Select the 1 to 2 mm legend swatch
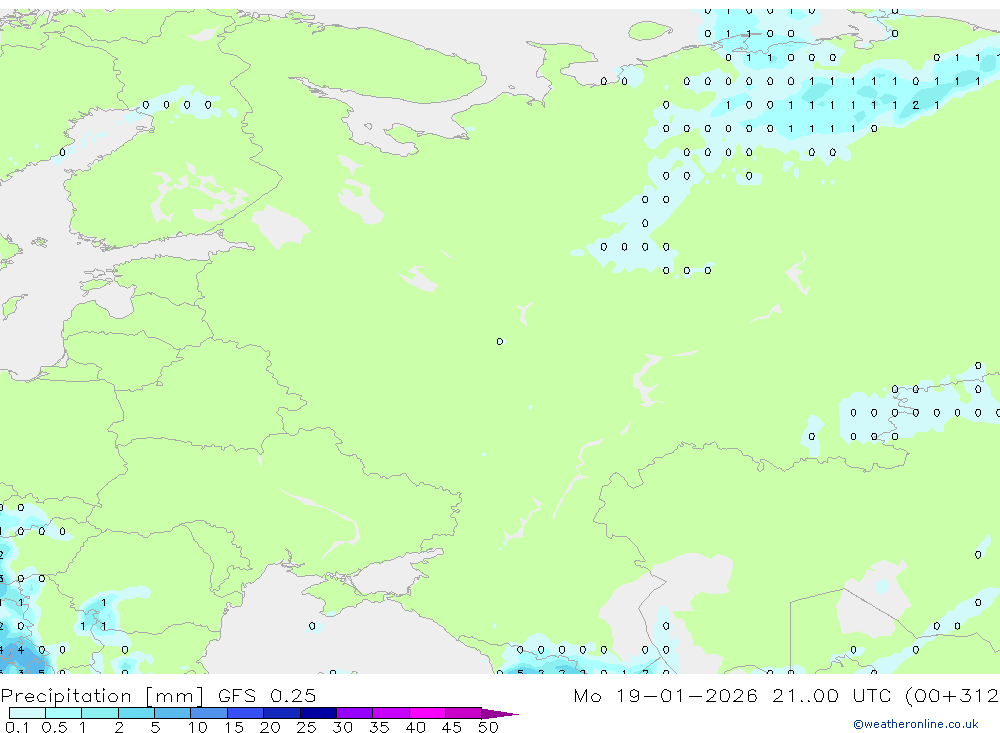Screen dimensions: 1000x733 tap(100, 713)
